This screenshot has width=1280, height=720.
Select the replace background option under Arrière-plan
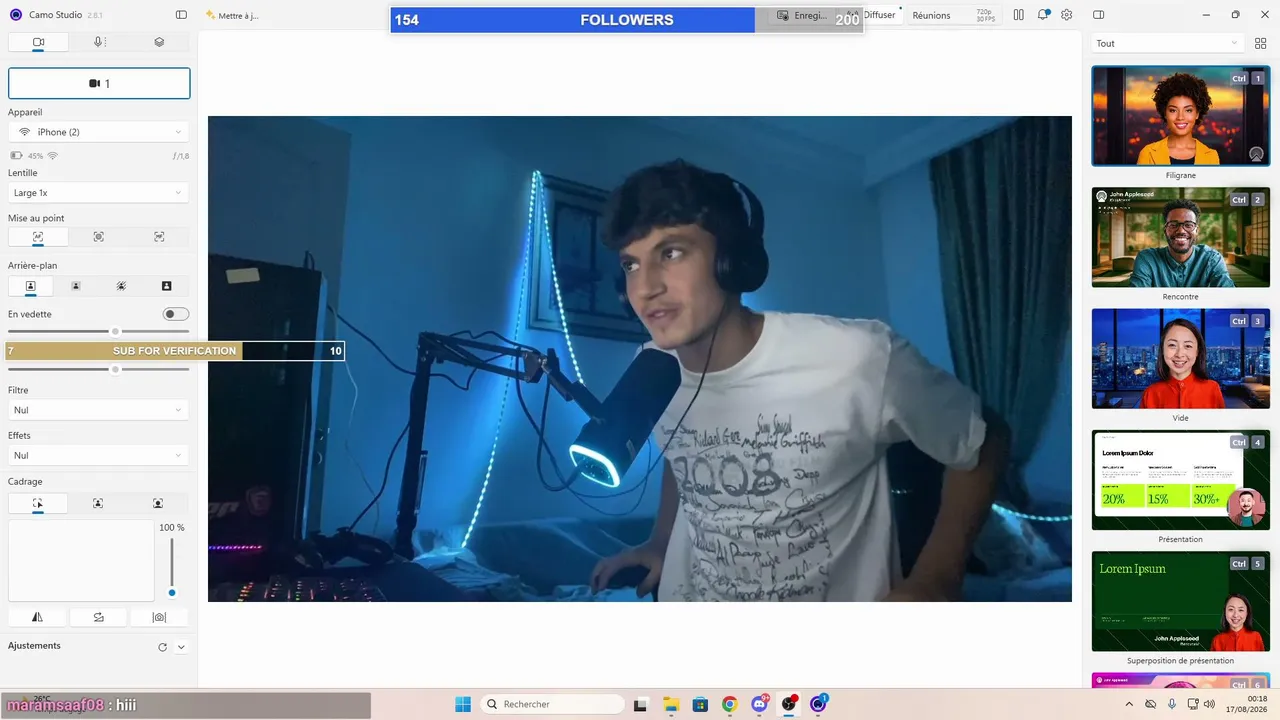166,286
